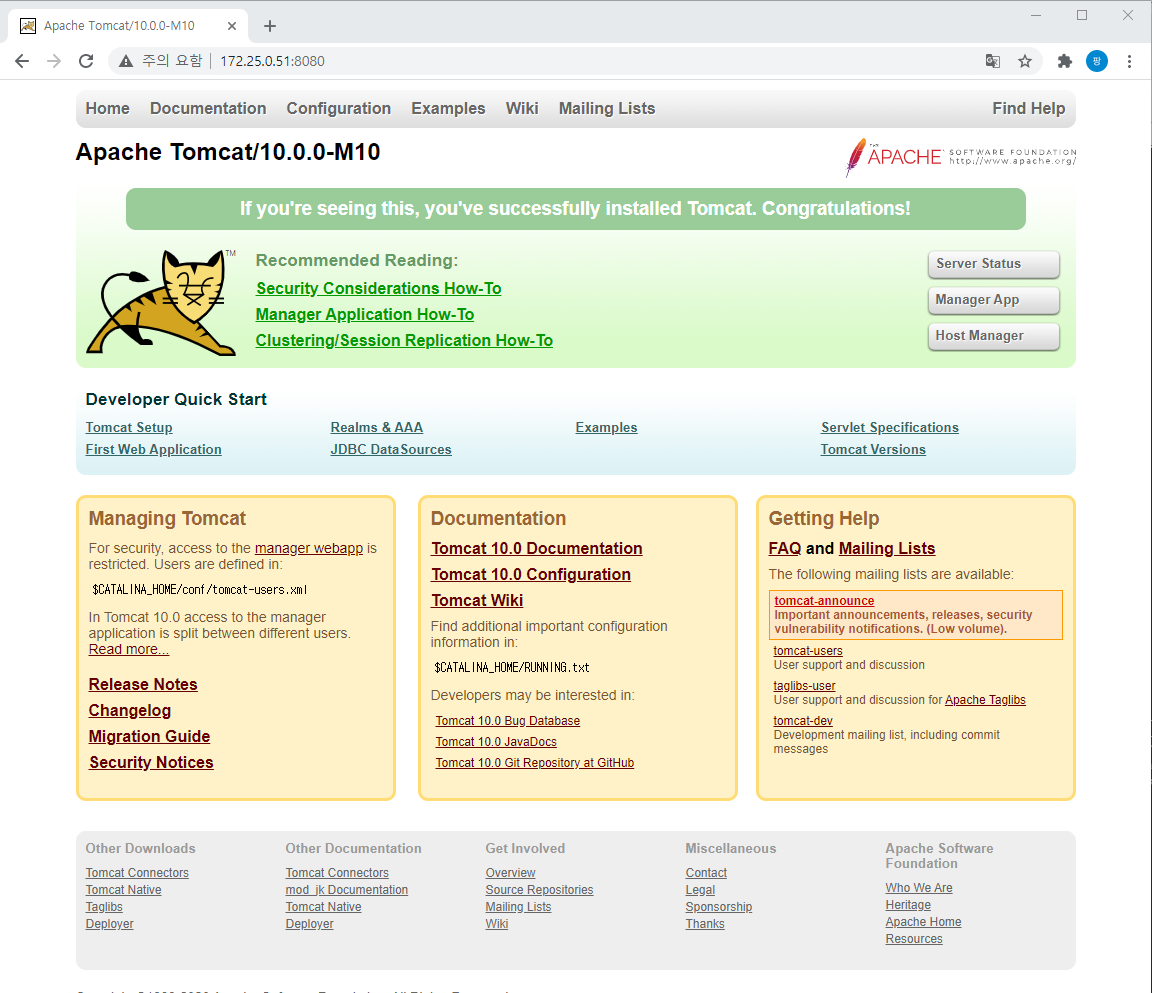Close the Apache Tomcat tab
This screenshot has width=1152, height=993.
pyautogui.click(x=232, y=26)
